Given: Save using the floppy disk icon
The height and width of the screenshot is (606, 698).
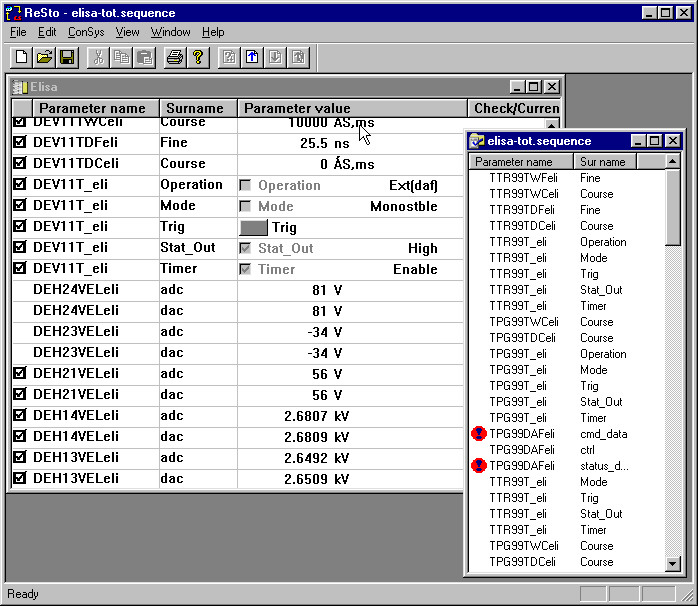Looking at the screenshot, I should tap(67, 57).
